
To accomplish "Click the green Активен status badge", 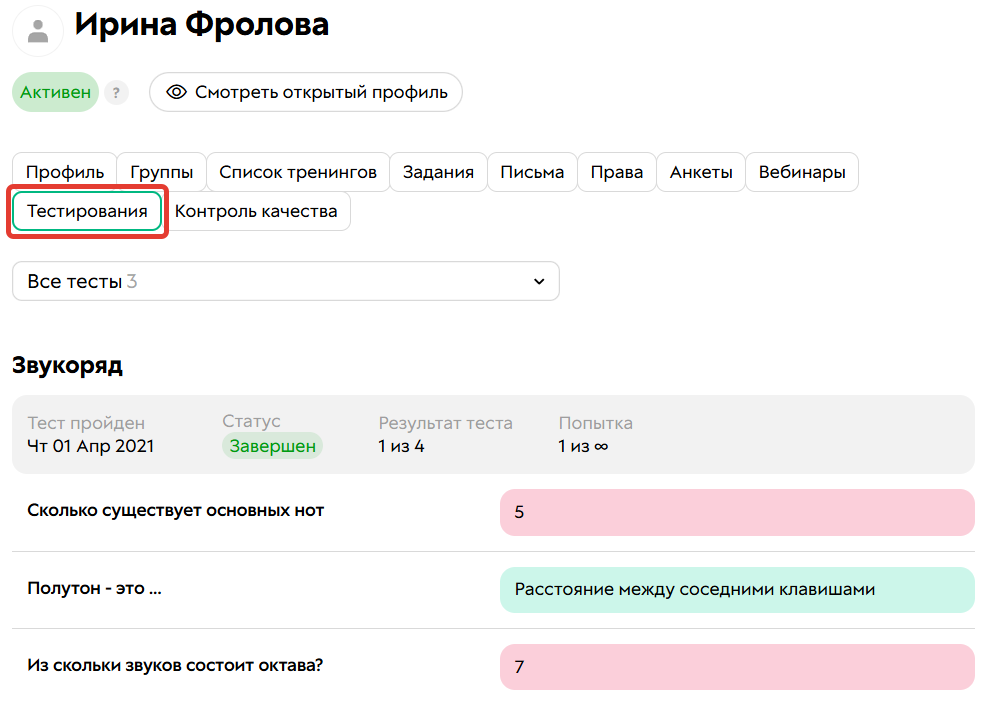I will pyautogui.click(x=55, y=91).
